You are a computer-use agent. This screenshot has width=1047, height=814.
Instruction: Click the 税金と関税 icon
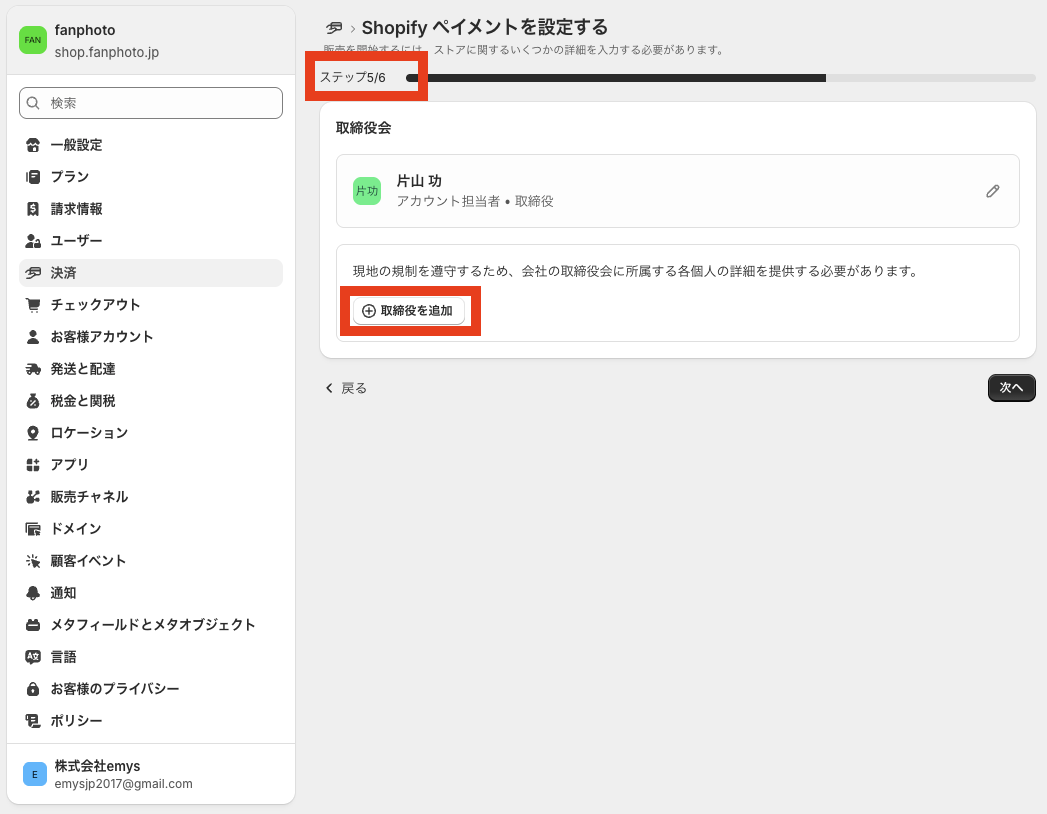pyautogui.click(x=33, y=401)
